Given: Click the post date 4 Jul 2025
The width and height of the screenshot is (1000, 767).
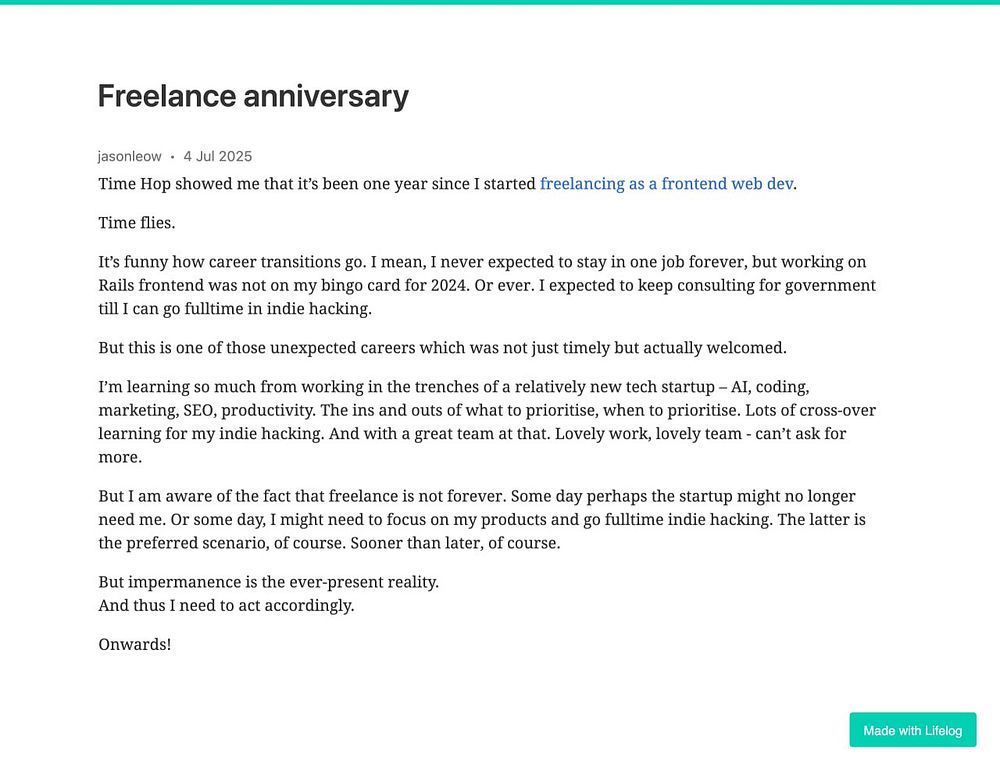Looking at the screenshot, I should coord(217,156).
